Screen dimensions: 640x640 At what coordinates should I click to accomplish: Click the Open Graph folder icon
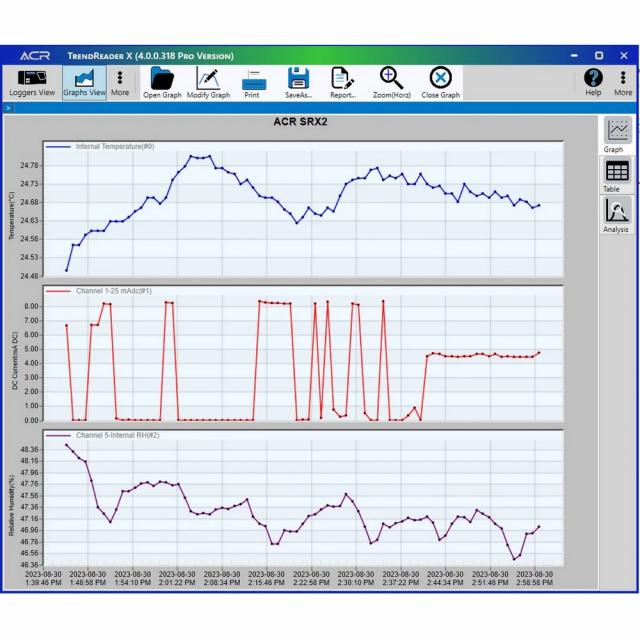point(162,78)
